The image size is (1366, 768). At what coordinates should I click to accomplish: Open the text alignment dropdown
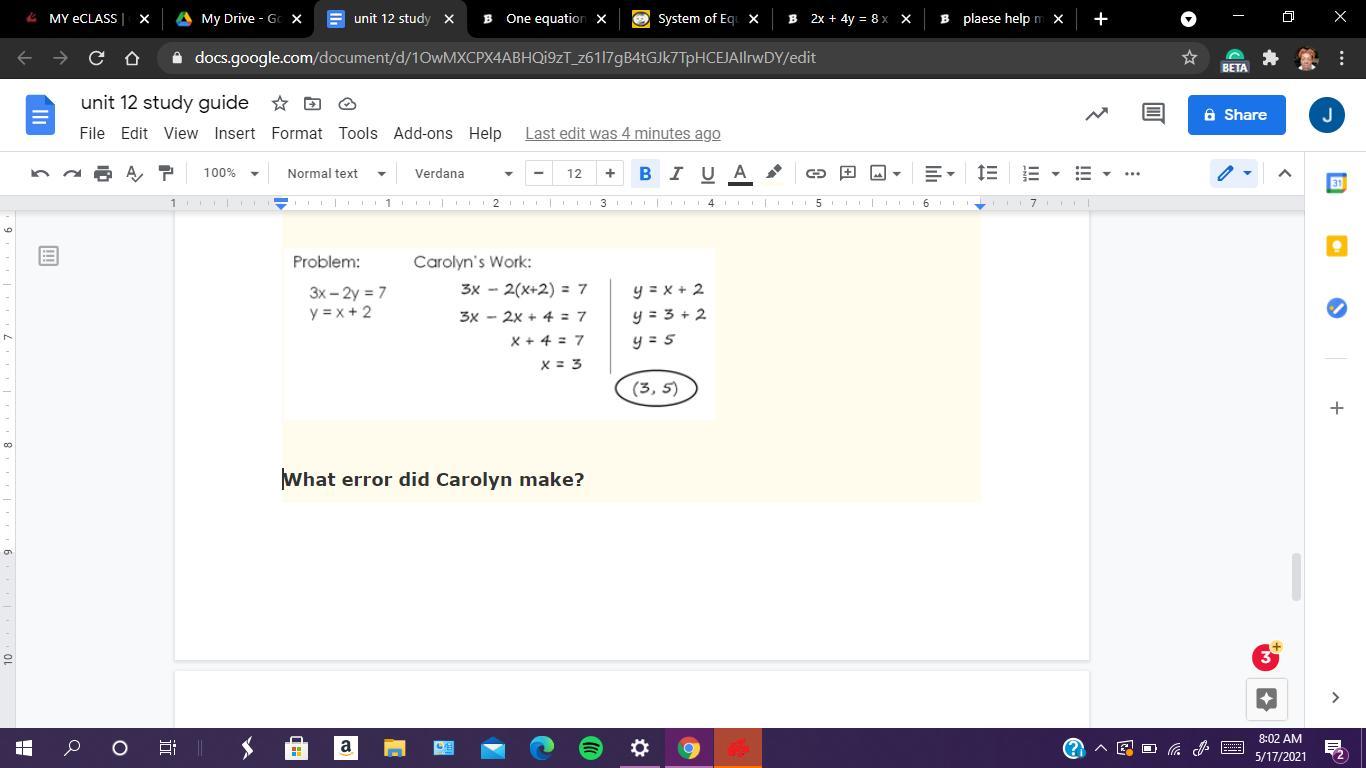939,173
